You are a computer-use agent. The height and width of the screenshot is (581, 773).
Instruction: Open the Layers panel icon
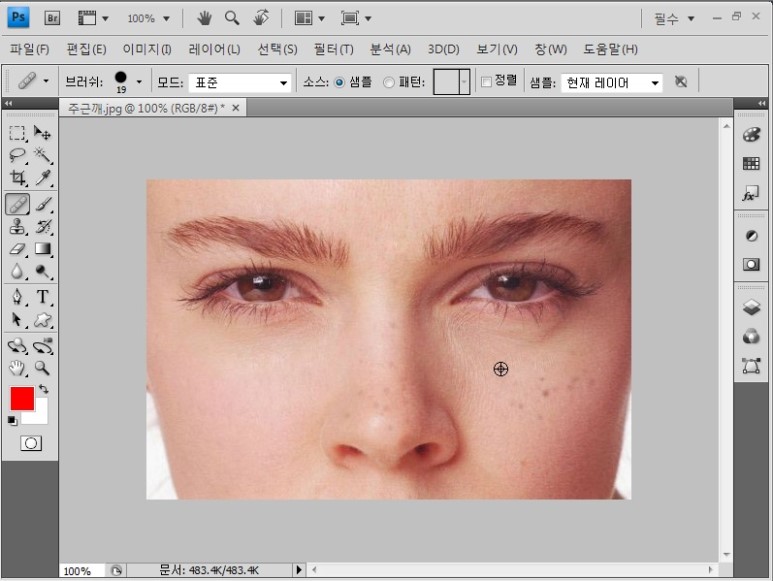point(751,308)
